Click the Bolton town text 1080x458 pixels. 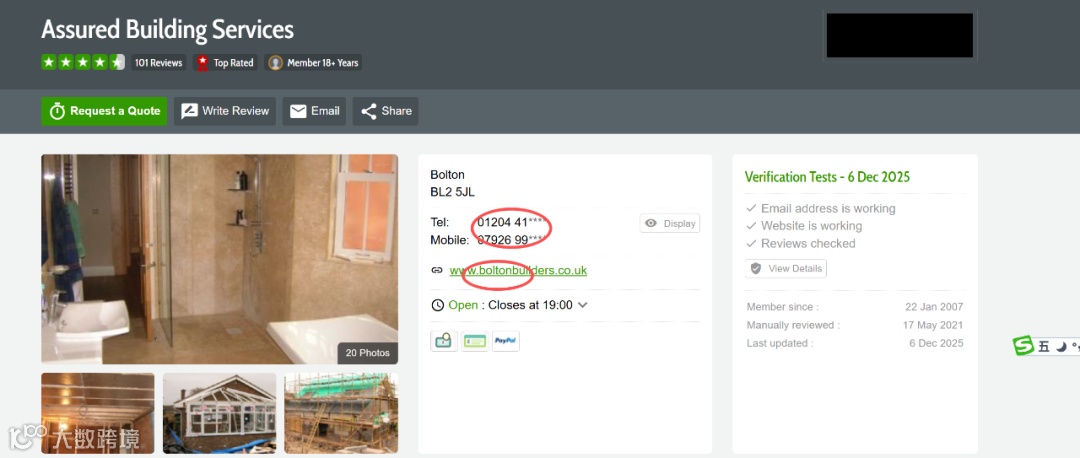[448, 175]
